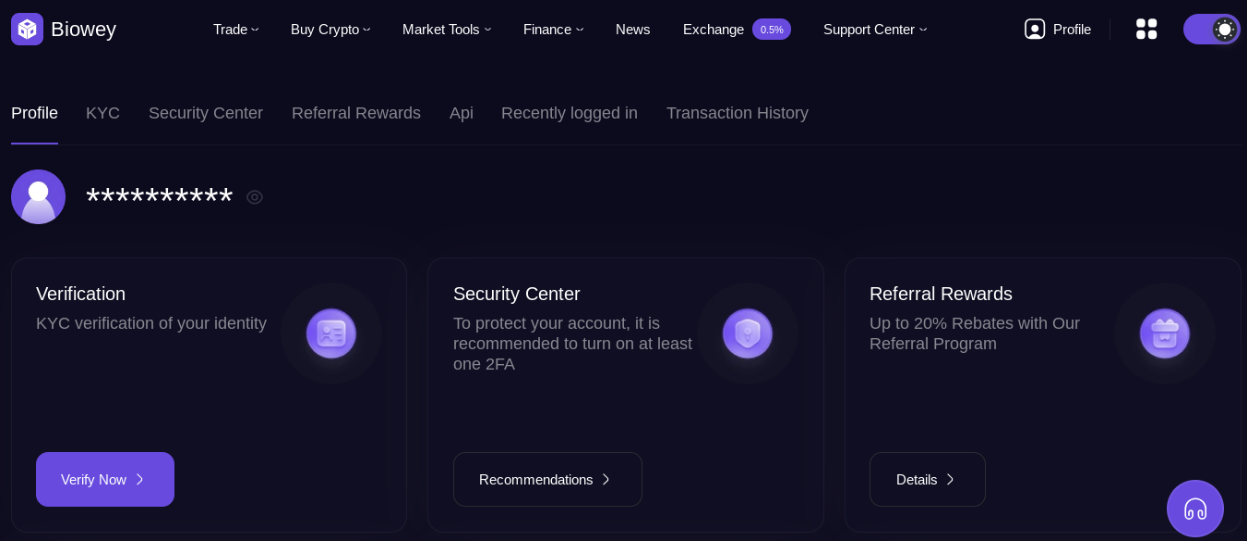Screen dimensions: 1247x542
Task: Expand the Finance dropdown menu
Action: [x=553, y=29]
